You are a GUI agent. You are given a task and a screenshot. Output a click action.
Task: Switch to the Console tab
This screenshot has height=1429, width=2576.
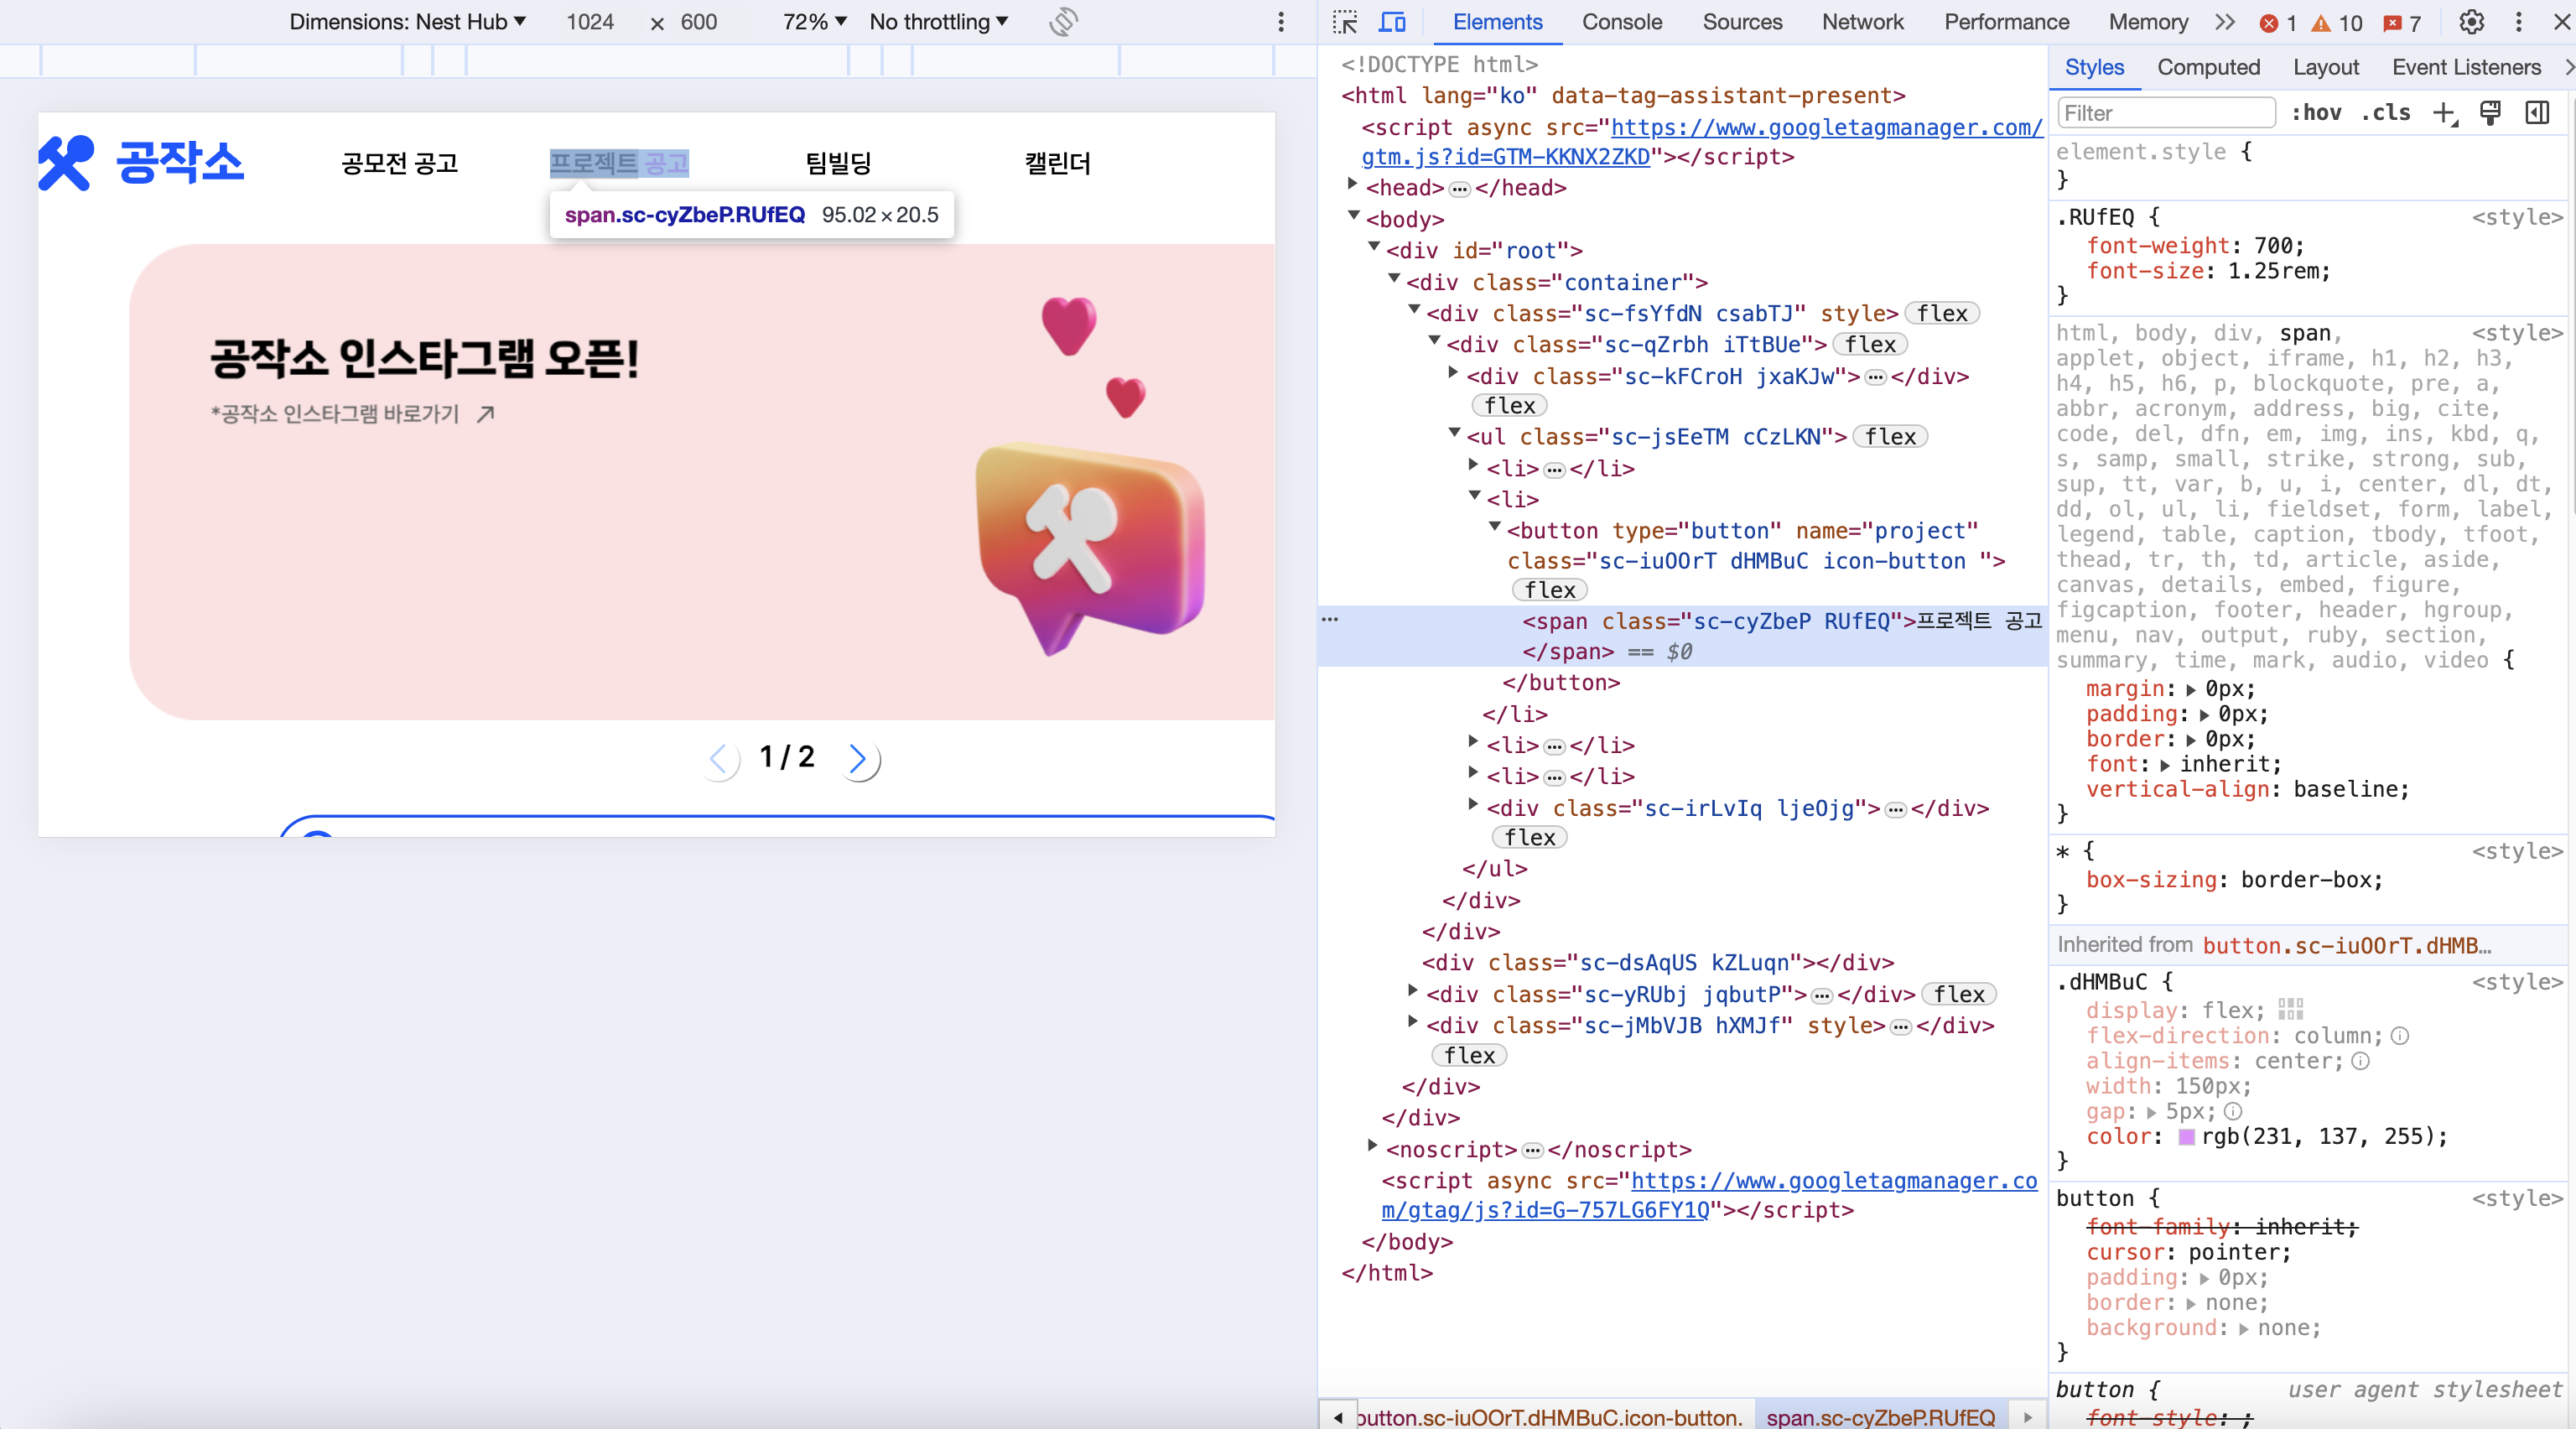(1621, 22)
